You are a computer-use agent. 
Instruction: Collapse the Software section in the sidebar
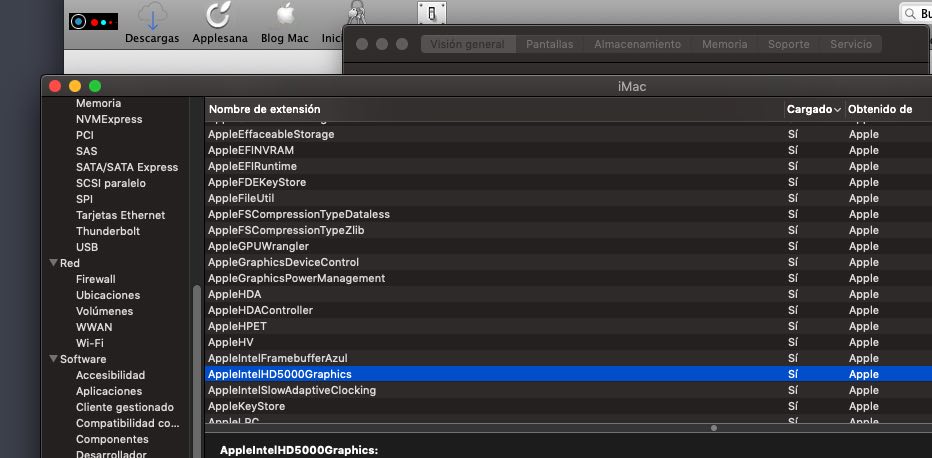click(54, 359)
